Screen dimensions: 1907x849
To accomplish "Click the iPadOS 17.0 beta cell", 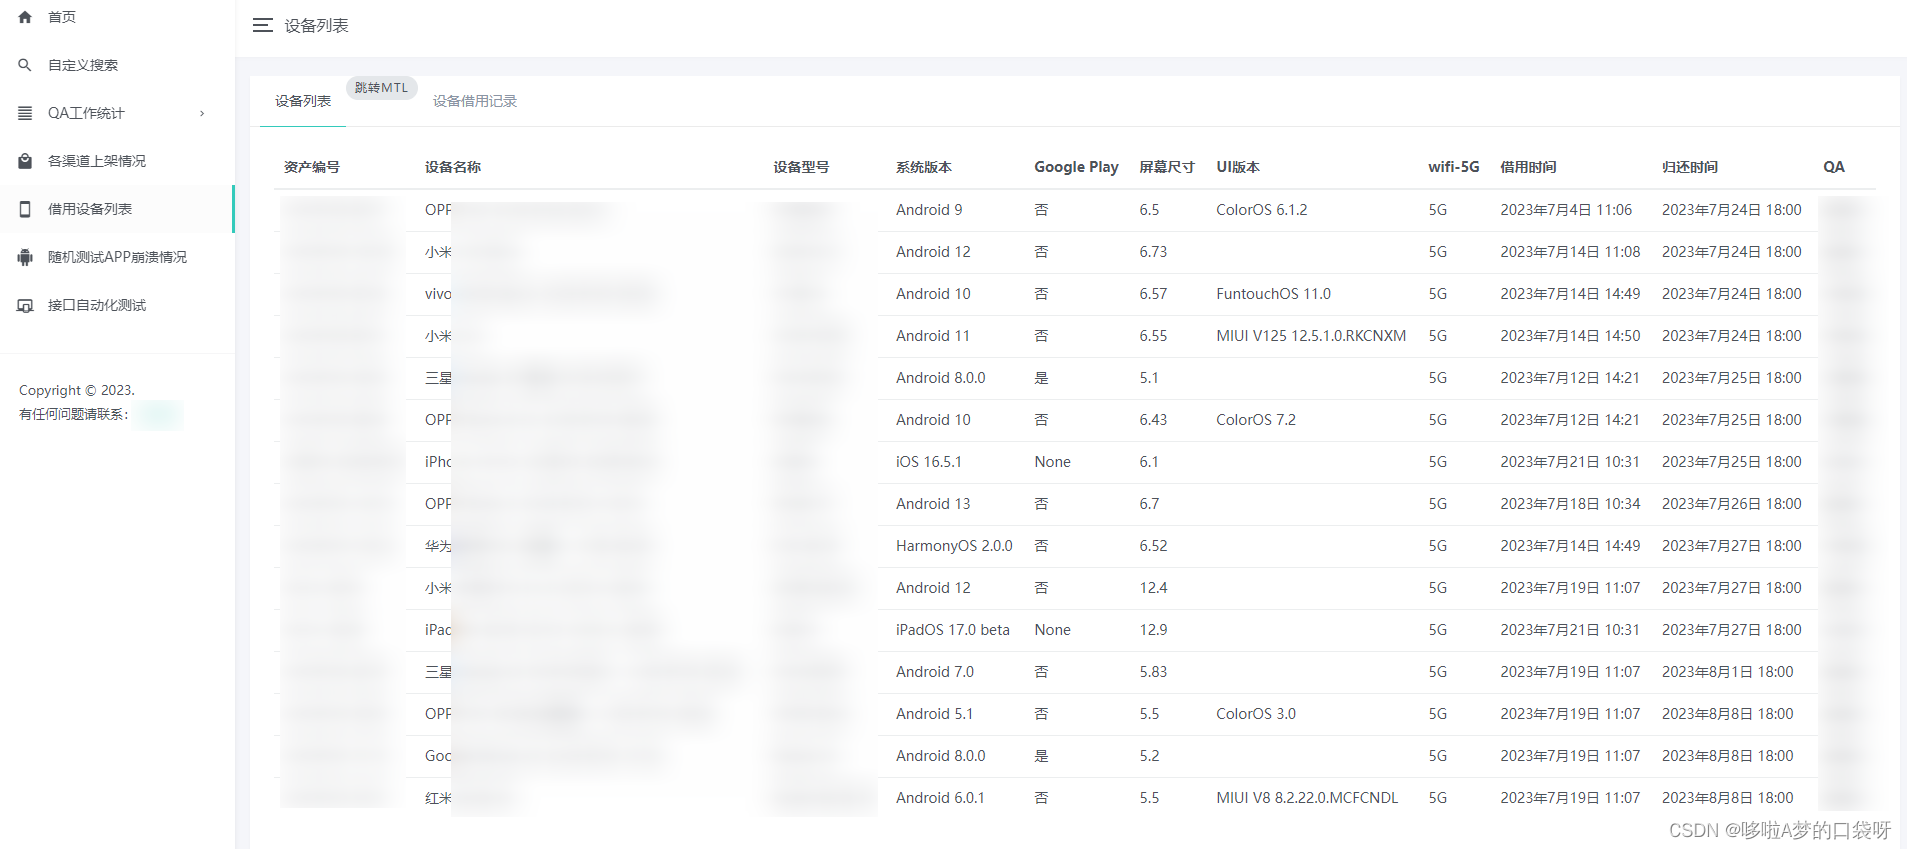I will (953, 630).
